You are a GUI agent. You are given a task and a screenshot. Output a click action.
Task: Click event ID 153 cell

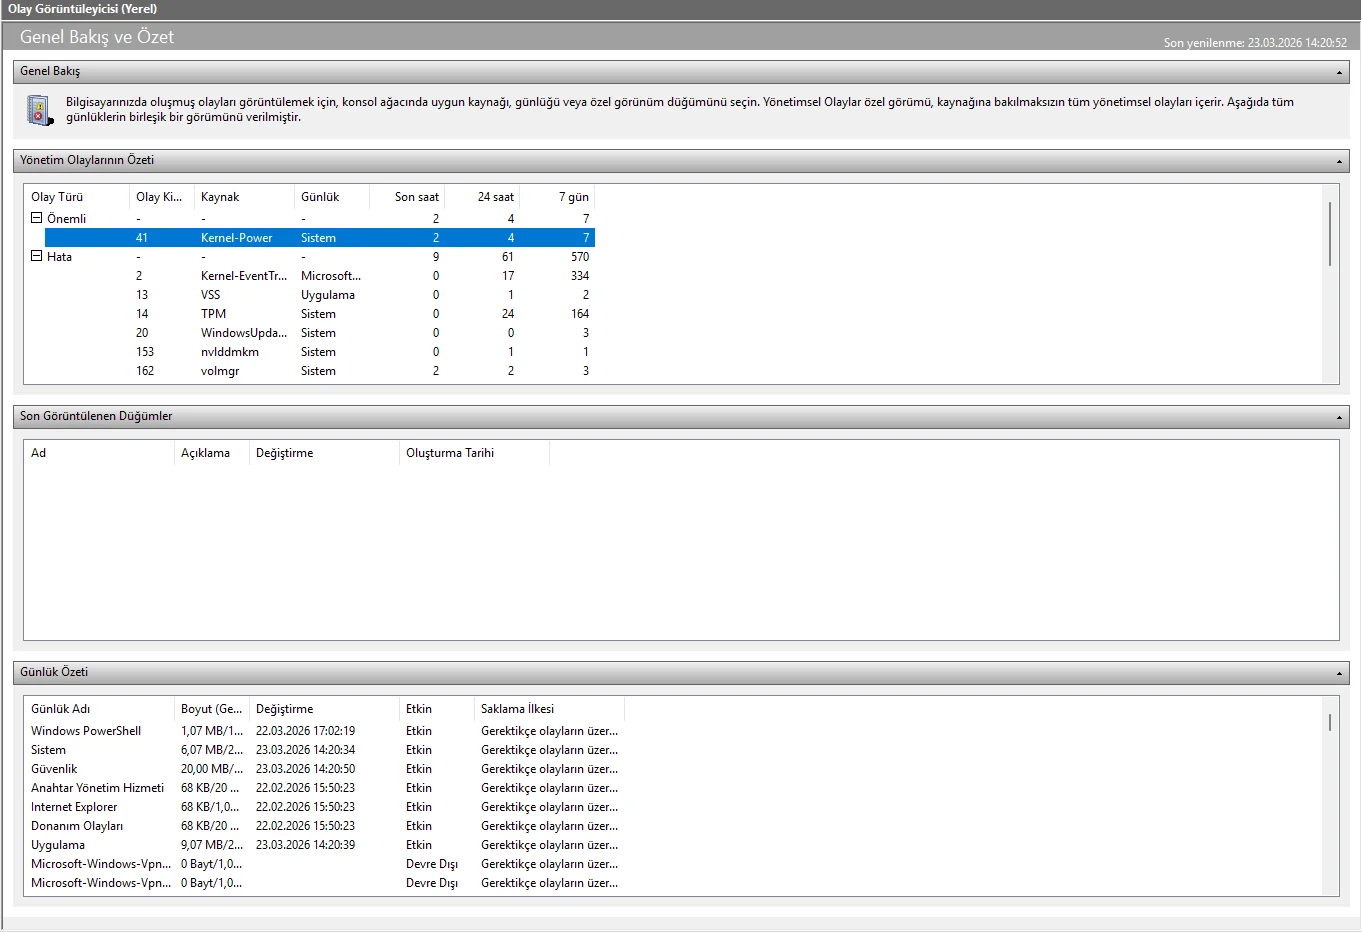[x=145, y=352]
